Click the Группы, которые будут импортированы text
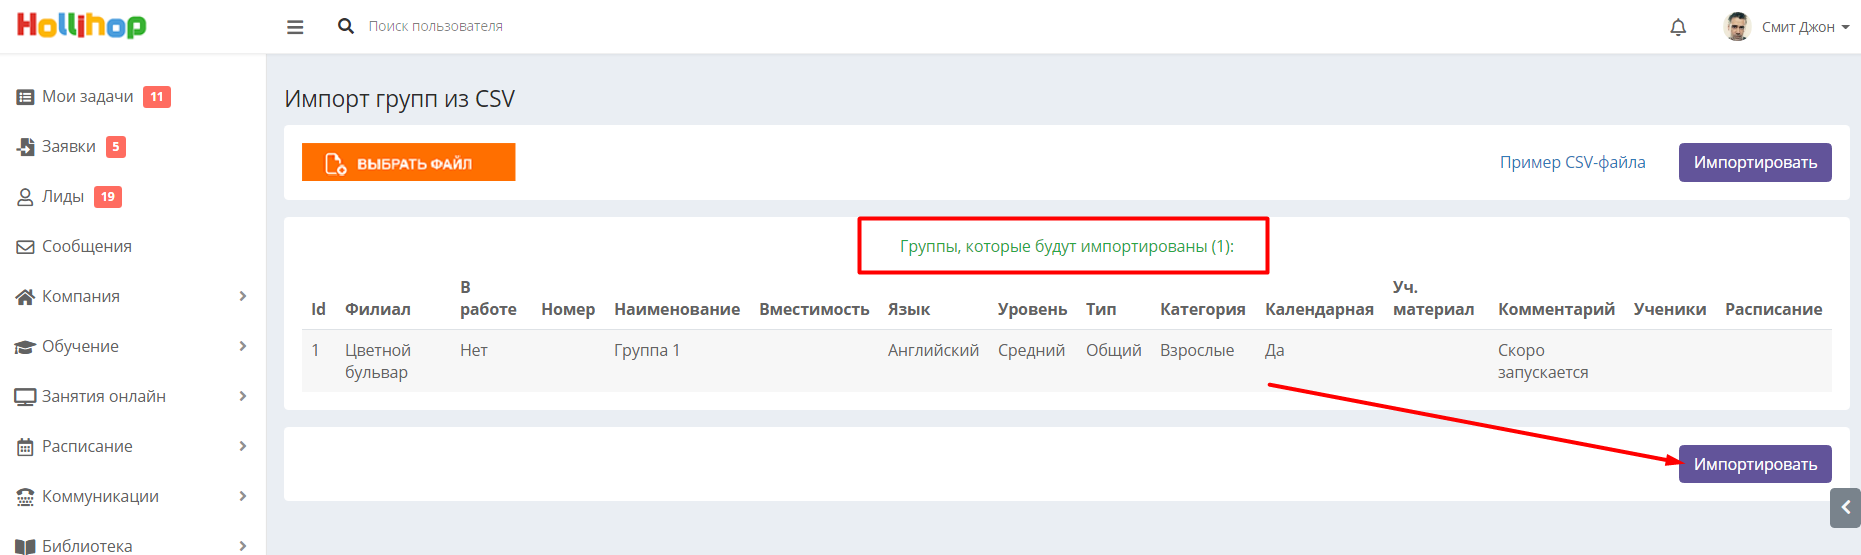Screen dimensions: 1861x555 coord(1067,246)
